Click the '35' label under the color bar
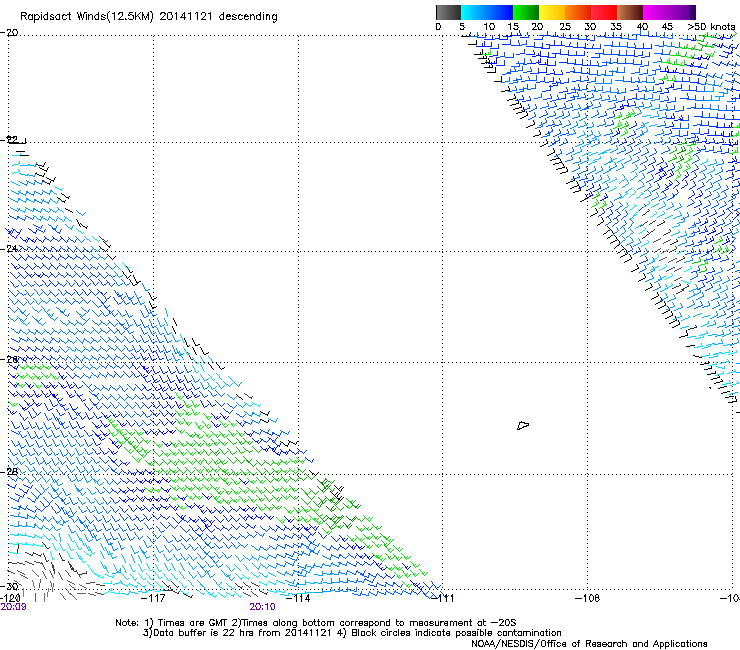 point(616,27)
